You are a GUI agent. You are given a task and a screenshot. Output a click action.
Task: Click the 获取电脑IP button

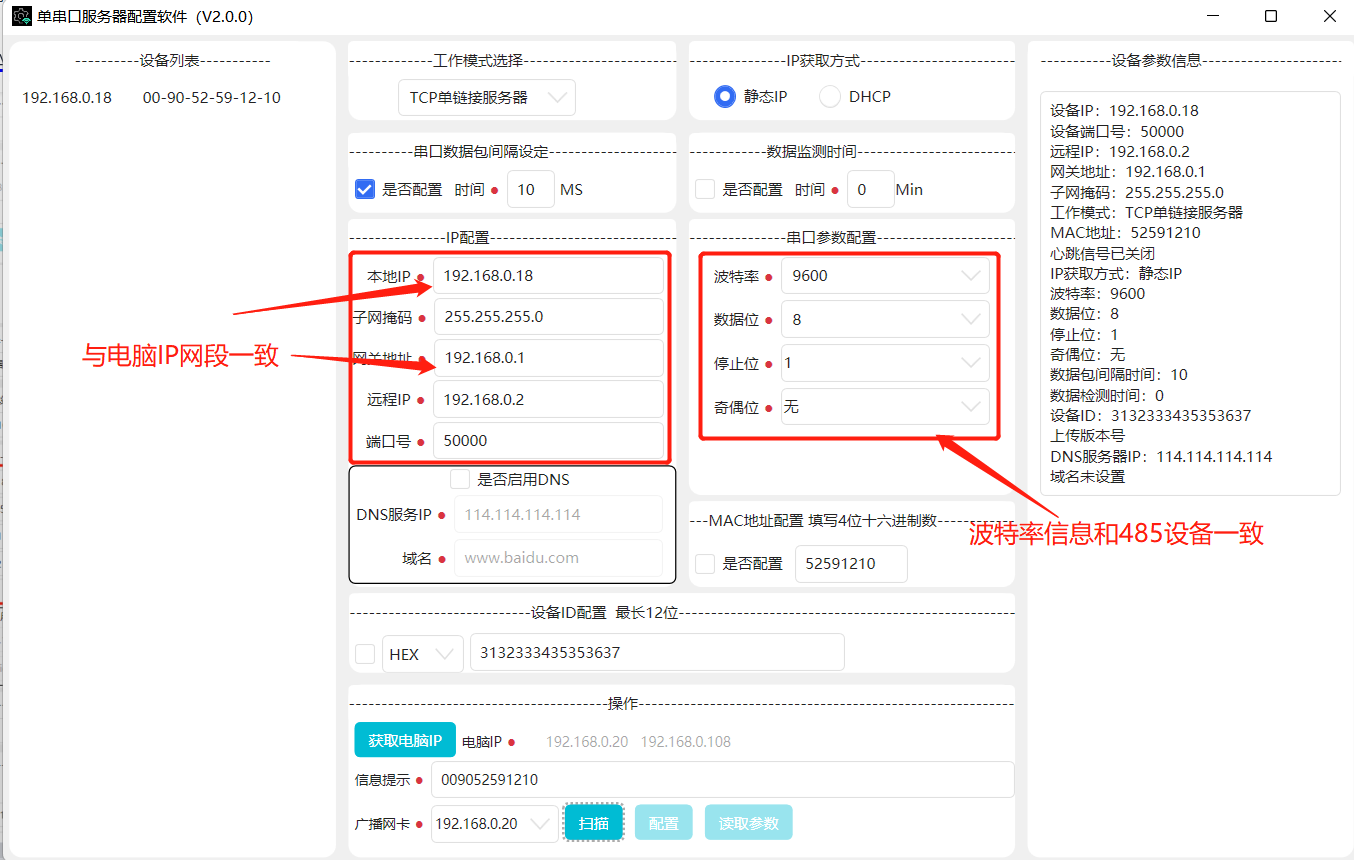coord(405,741)
